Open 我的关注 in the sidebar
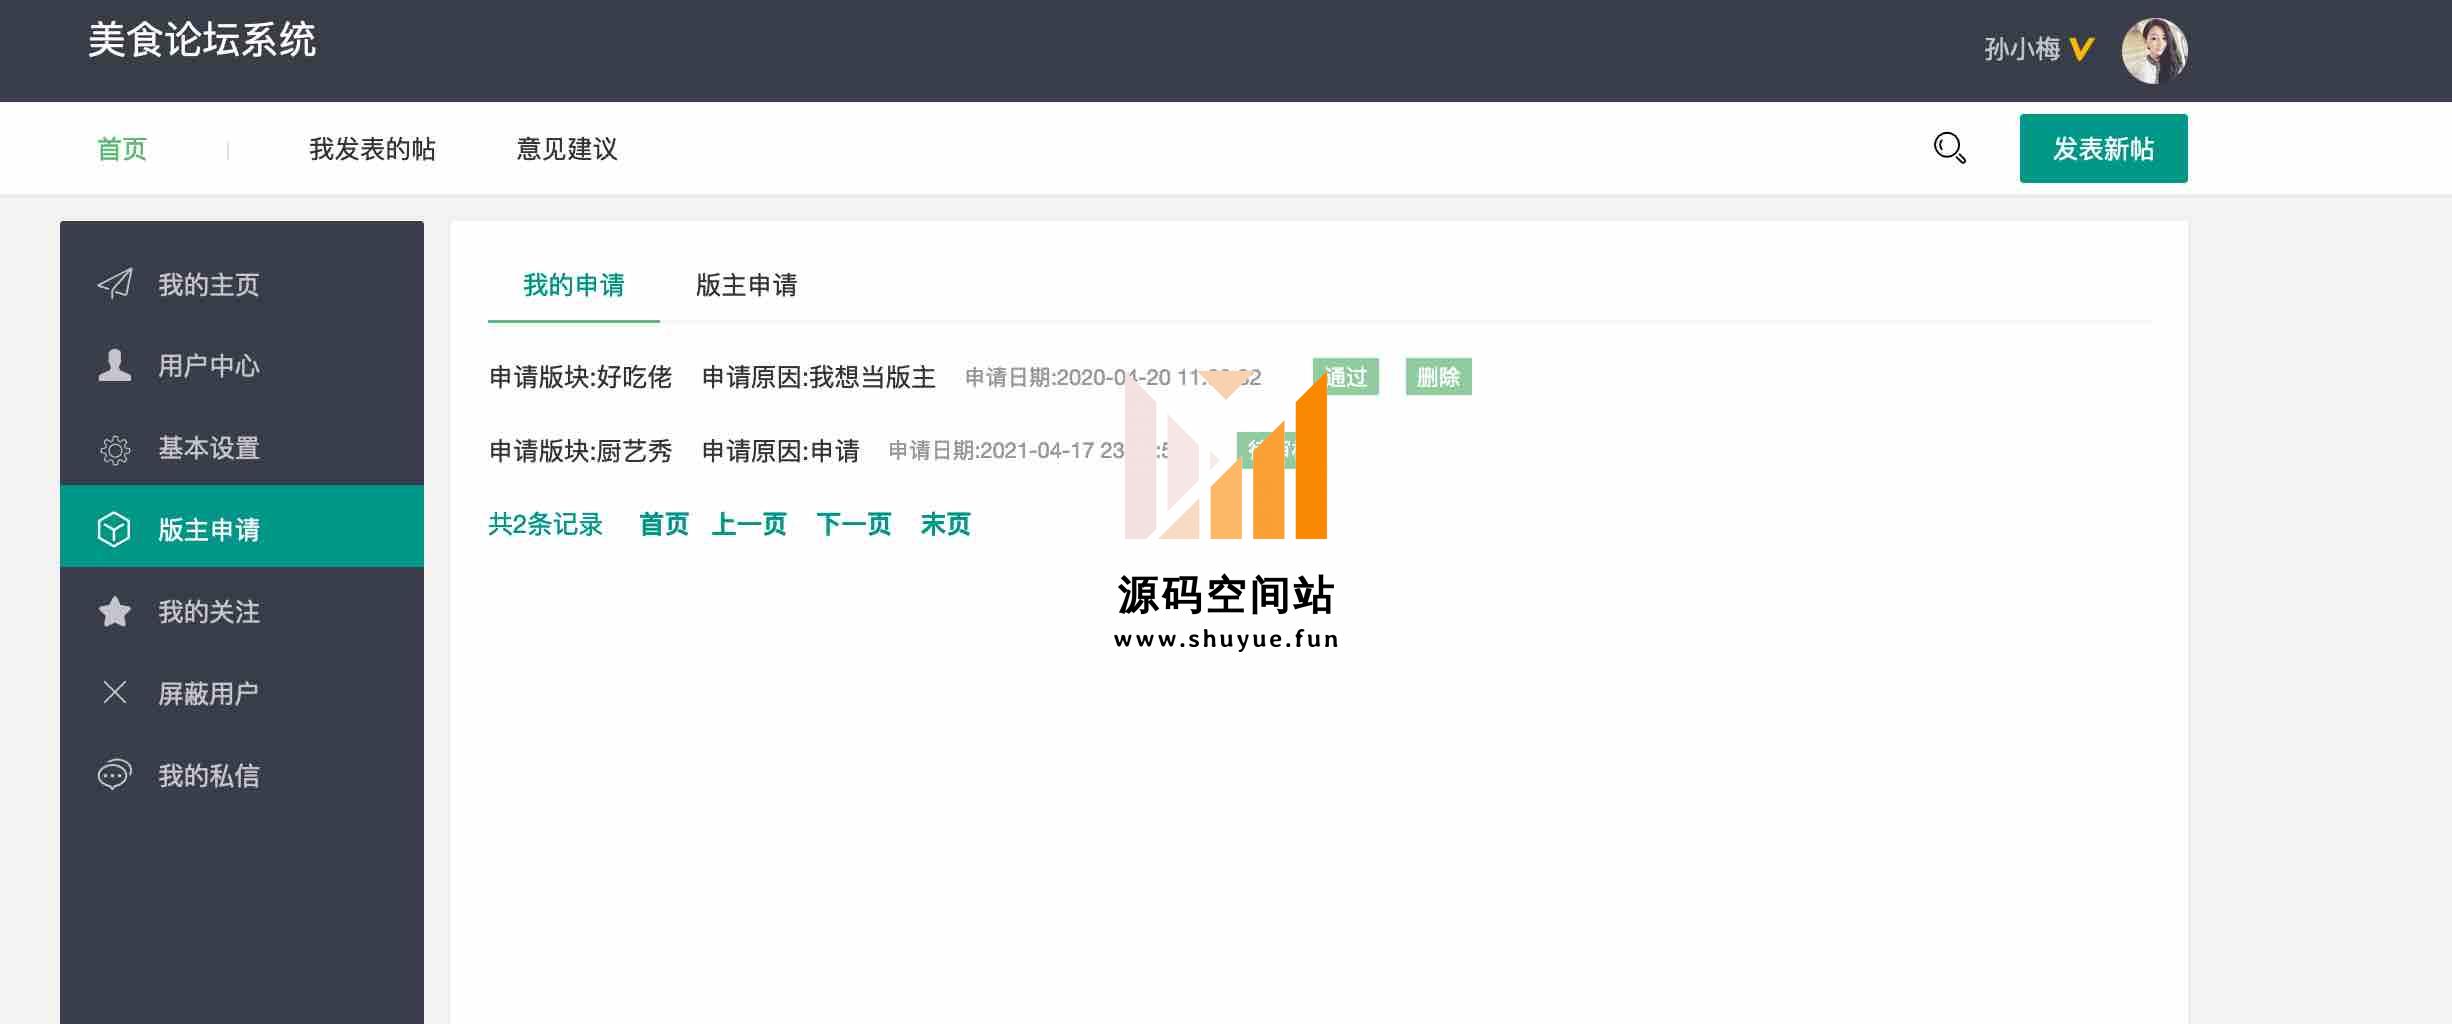Image resolution: width=2452 pixels, height=1024 pixels. tap(242, 611)
